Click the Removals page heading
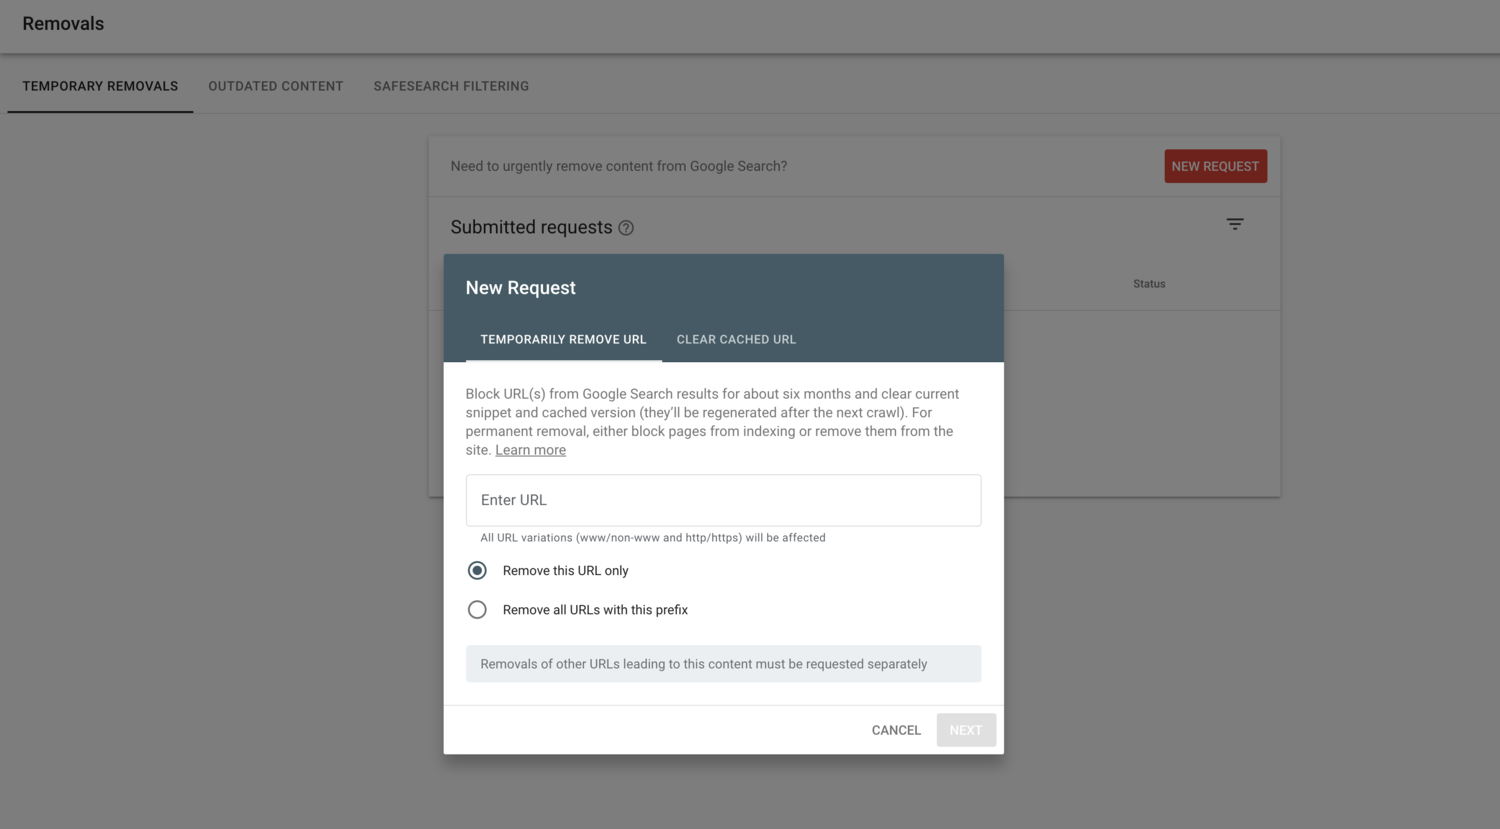This screenshot has height=829, width=1500. (63, 23)
